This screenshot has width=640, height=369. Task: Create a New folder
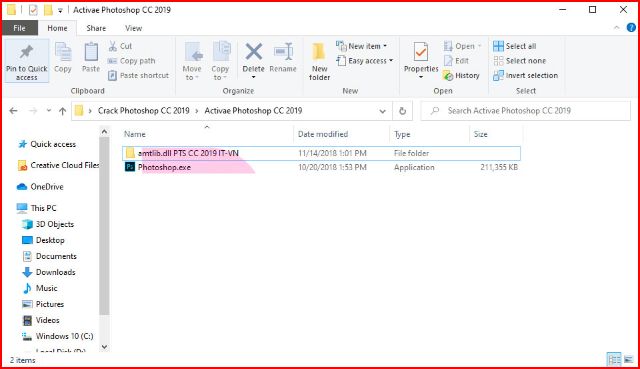(319, 61)
